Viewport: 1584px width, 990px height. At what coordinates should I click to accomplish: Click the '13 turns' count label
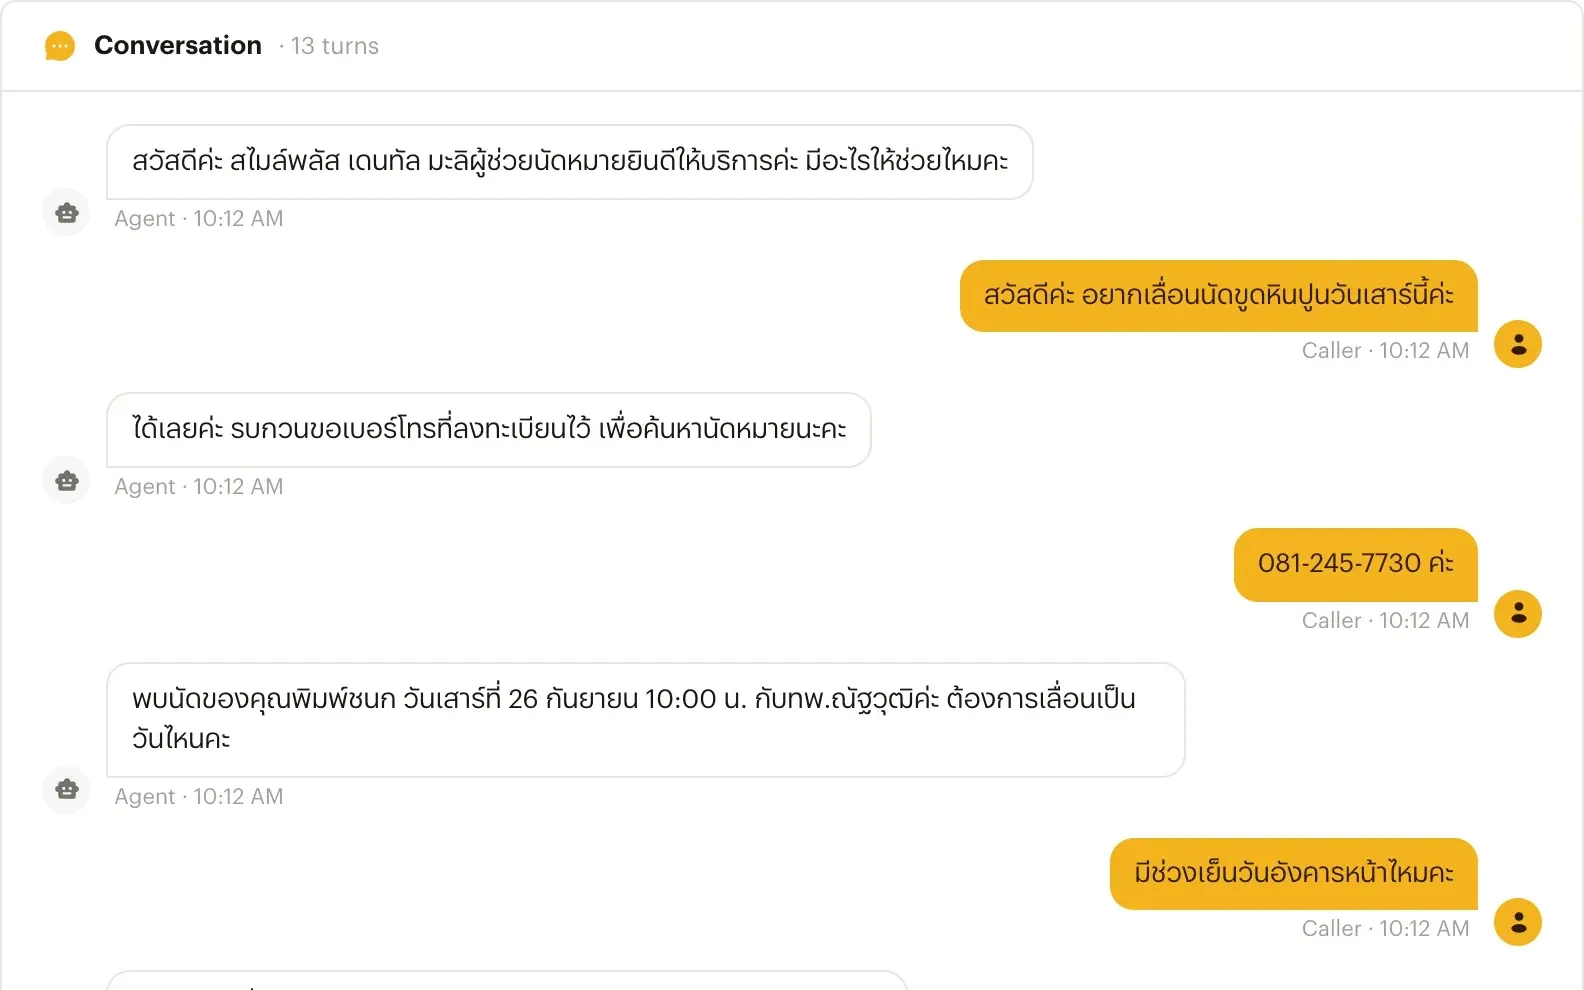pos(335,46)
